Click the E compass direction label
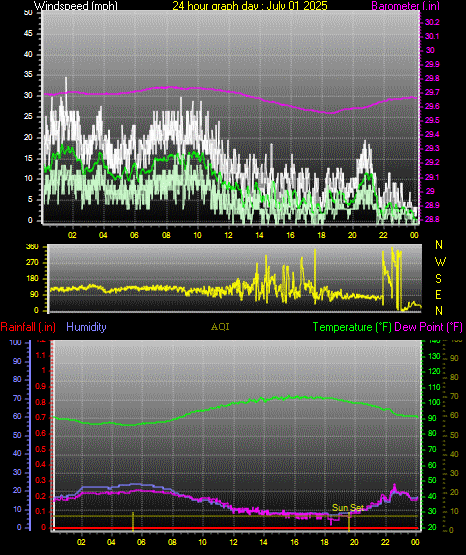 click(x=438, y=294)
